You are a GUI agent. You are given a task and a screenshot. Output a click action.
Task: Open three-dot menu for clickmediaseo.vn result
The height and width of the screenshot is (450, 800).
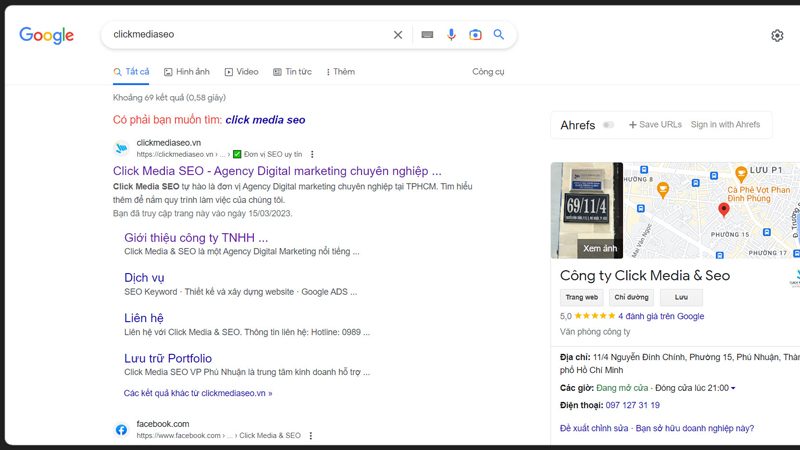point(312,154)
